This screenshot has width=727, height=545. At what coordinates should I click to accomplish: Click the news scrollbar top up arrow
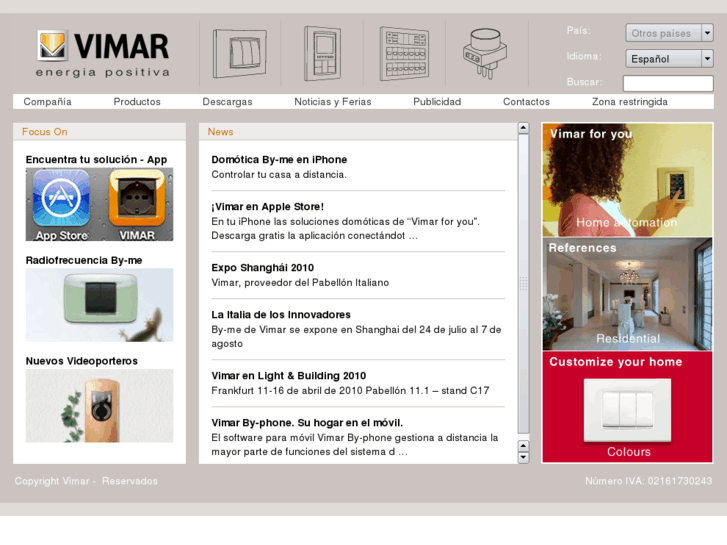523,128
